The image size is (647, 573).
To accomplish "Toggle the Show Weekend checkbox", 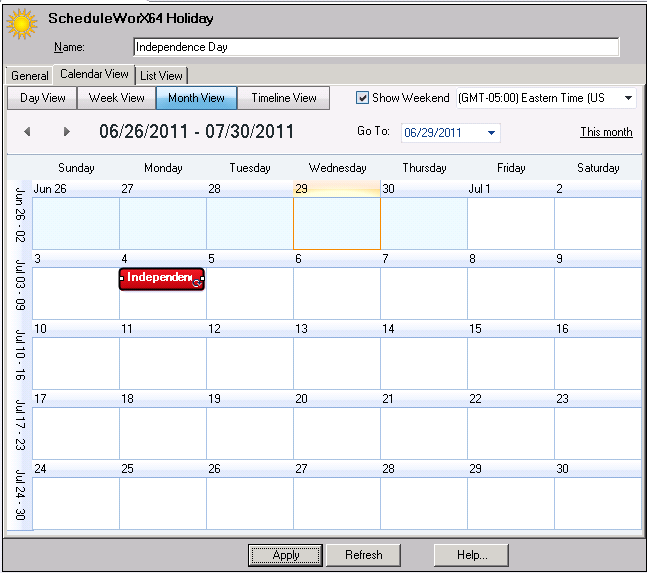I will 363,98.
